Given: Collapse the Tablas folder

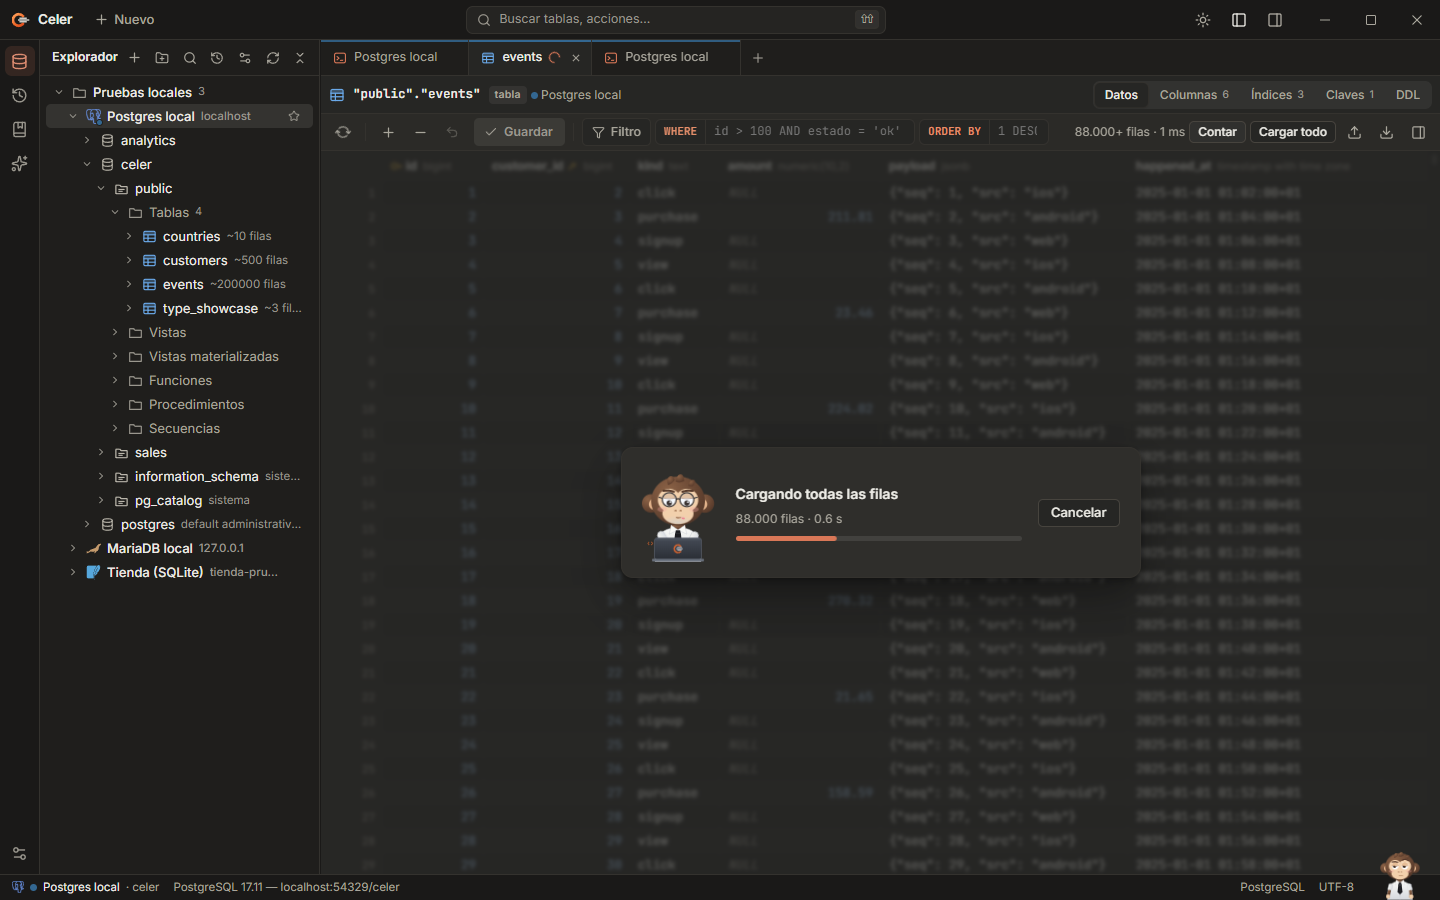Looking at the screenshot, I should 115,212.
